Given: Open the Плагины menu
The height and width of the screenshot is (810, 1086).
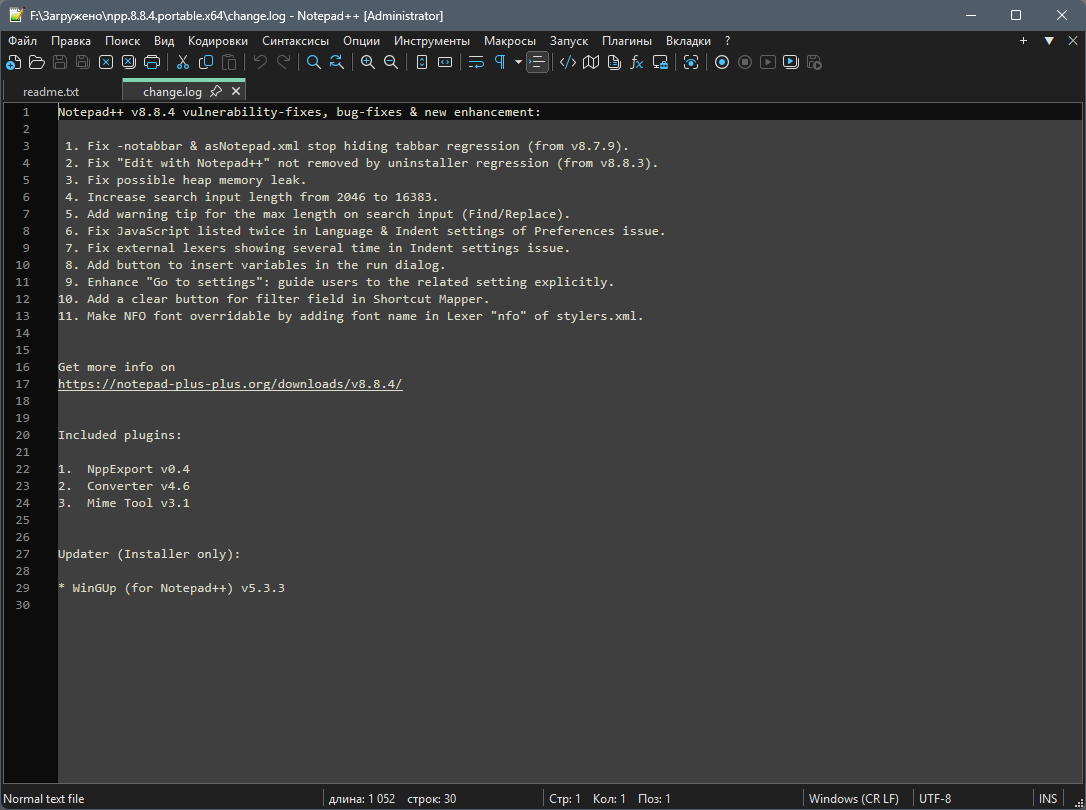Looking at the screenshot, I should coord(627,41).
